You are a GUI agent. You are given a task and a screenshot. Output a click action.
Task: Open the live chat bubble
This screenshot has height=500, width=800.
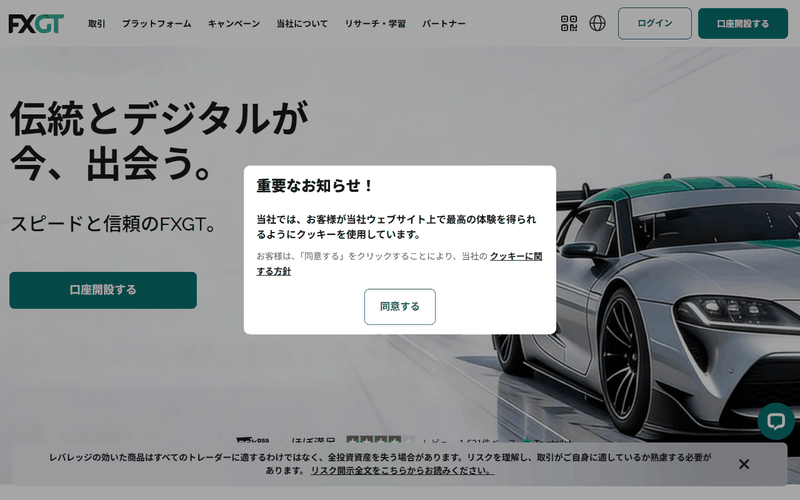point(776,421)
